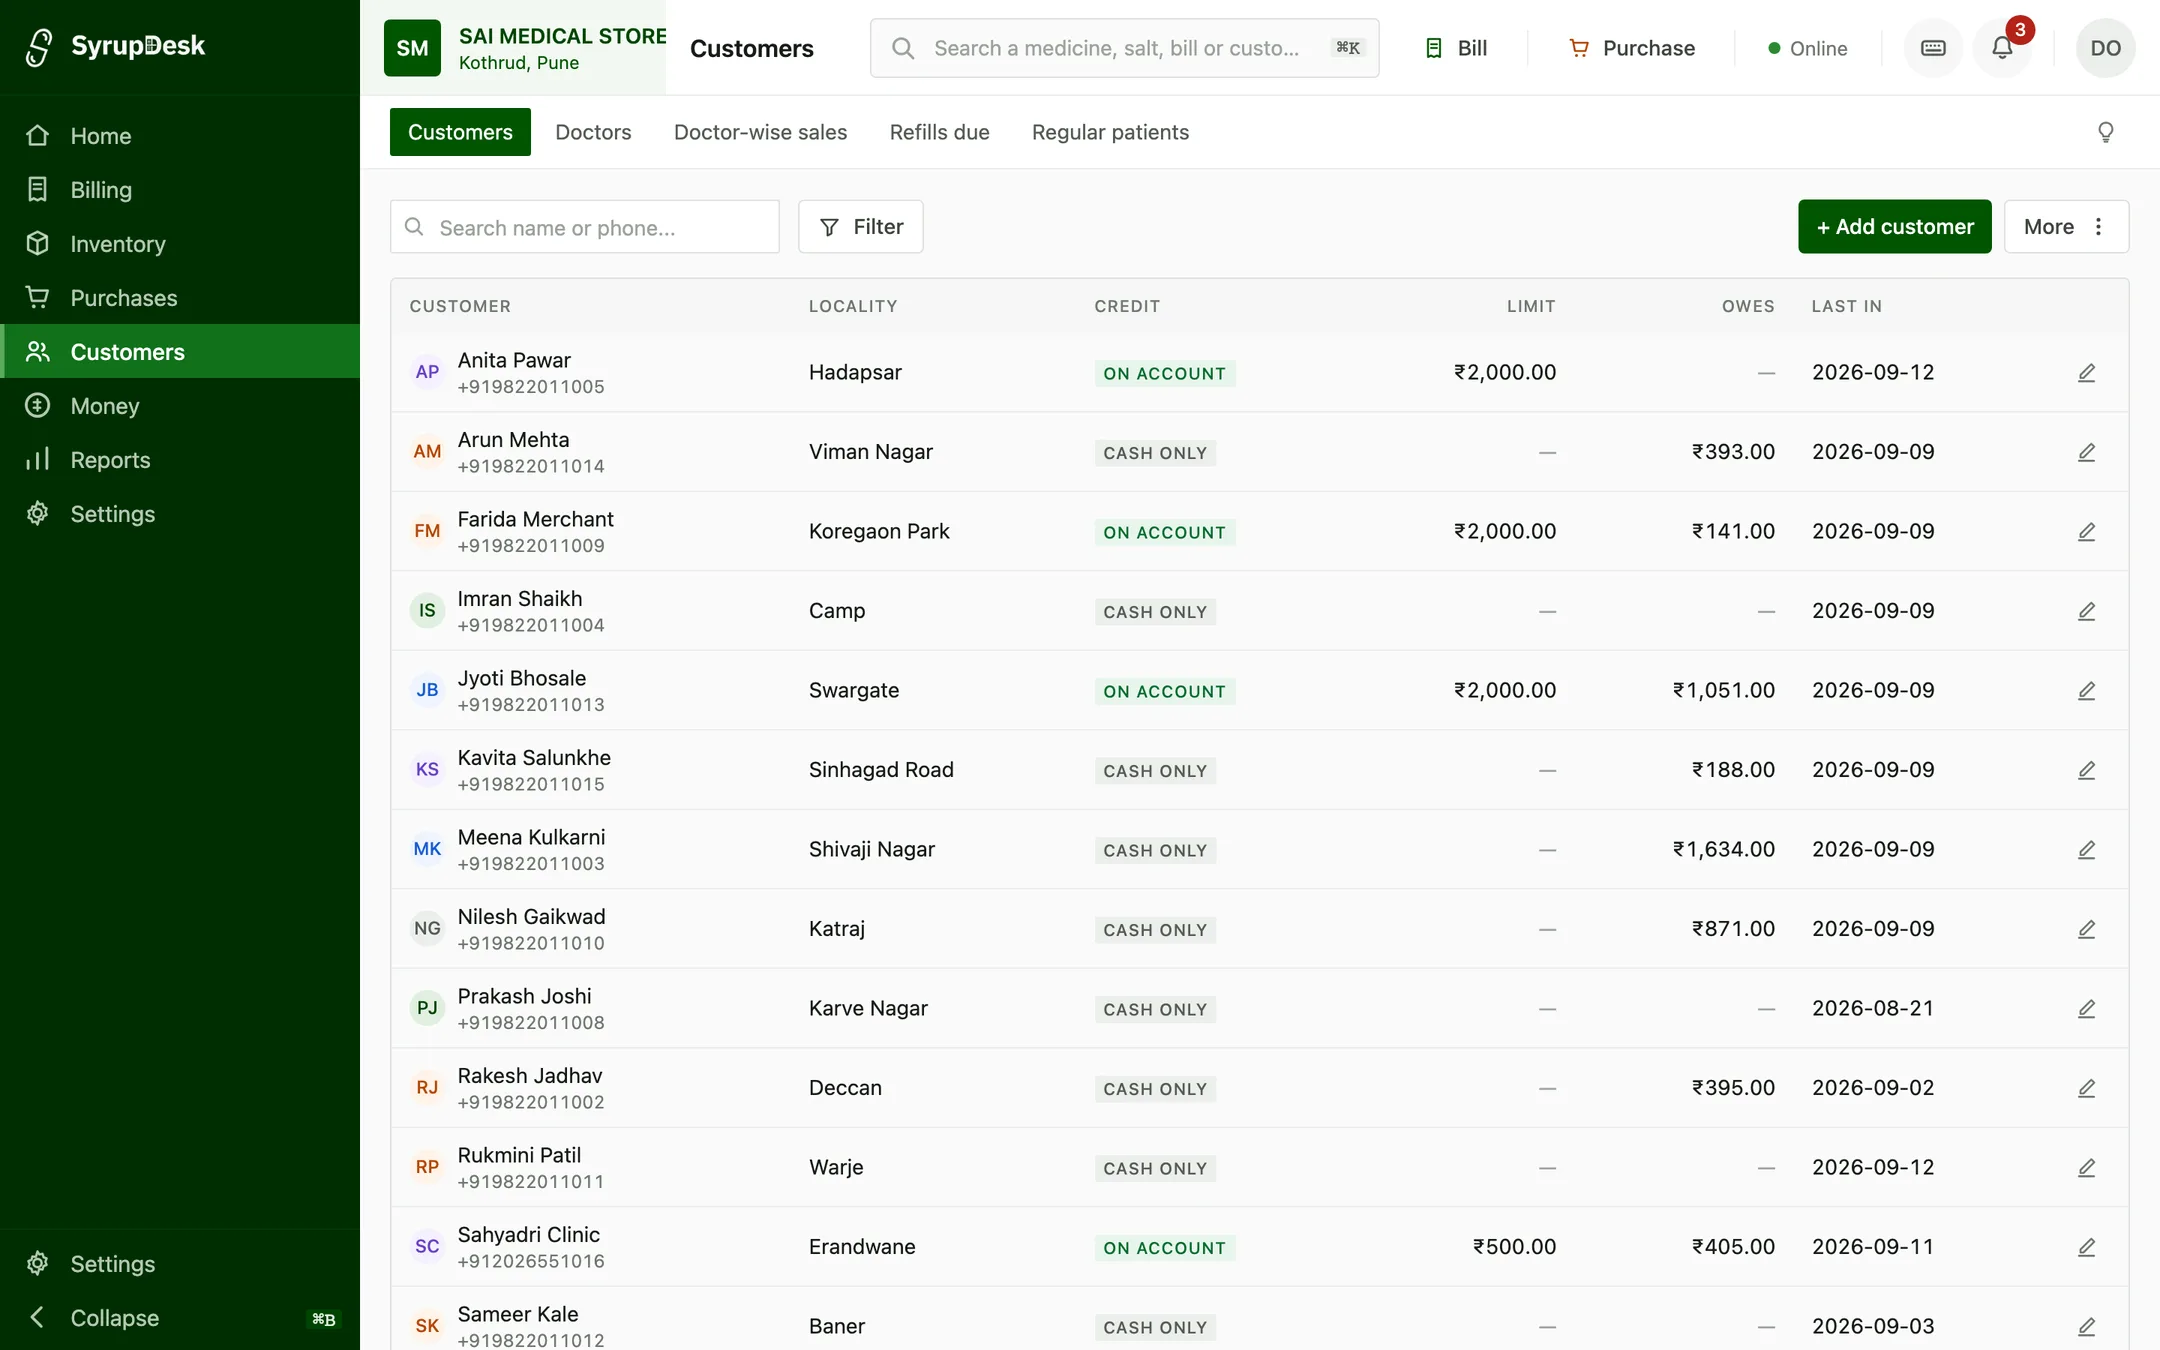This screenshot has width=2160, height=1350.
Task: Sort by the LAST IN column header
Action: [1847, 306]
